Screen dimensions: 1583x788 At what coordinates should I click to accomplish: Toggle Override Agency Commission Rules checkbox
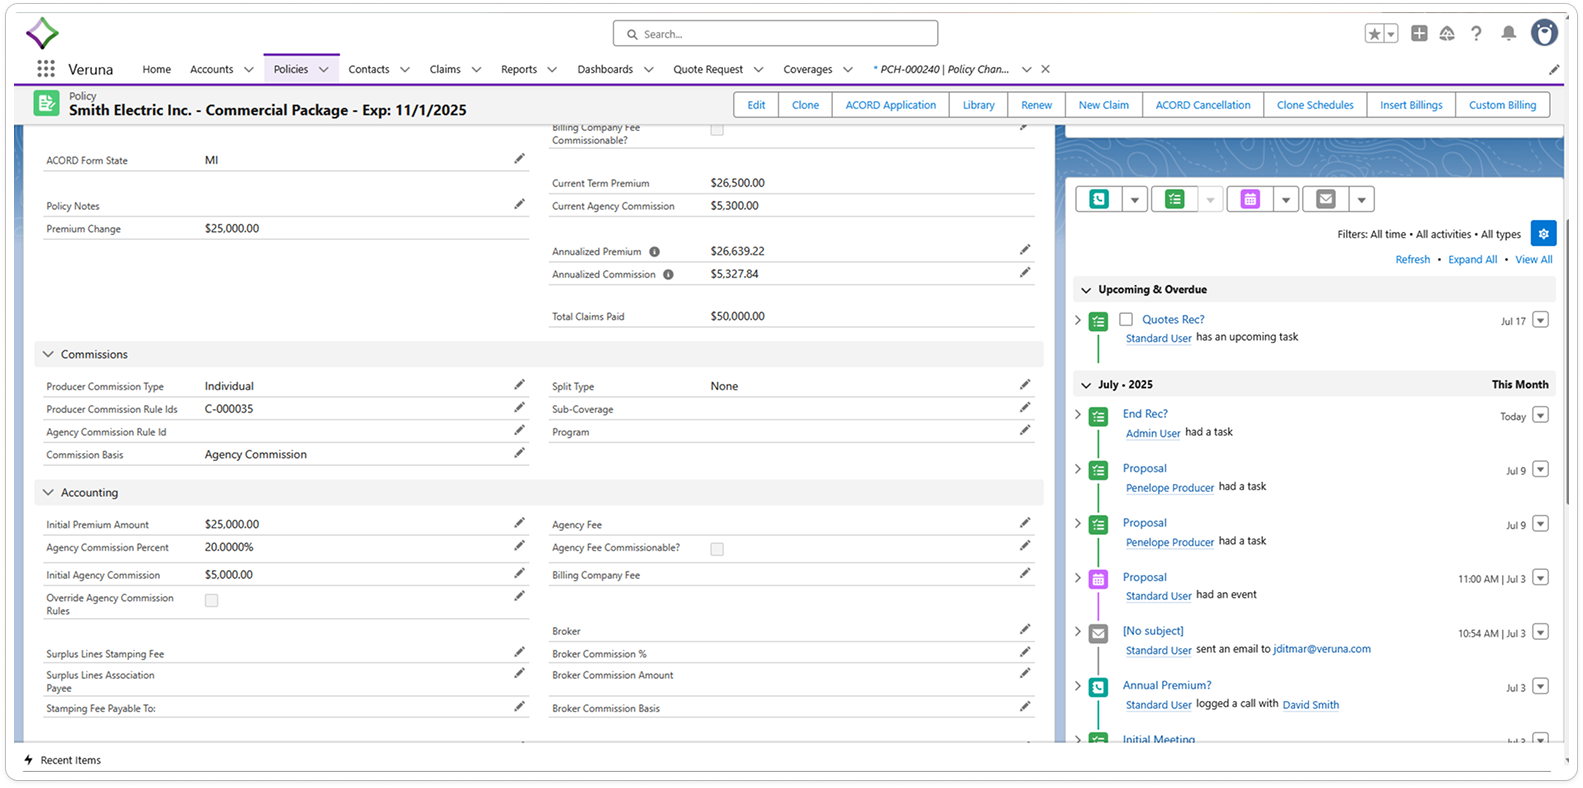coord(211,601)
